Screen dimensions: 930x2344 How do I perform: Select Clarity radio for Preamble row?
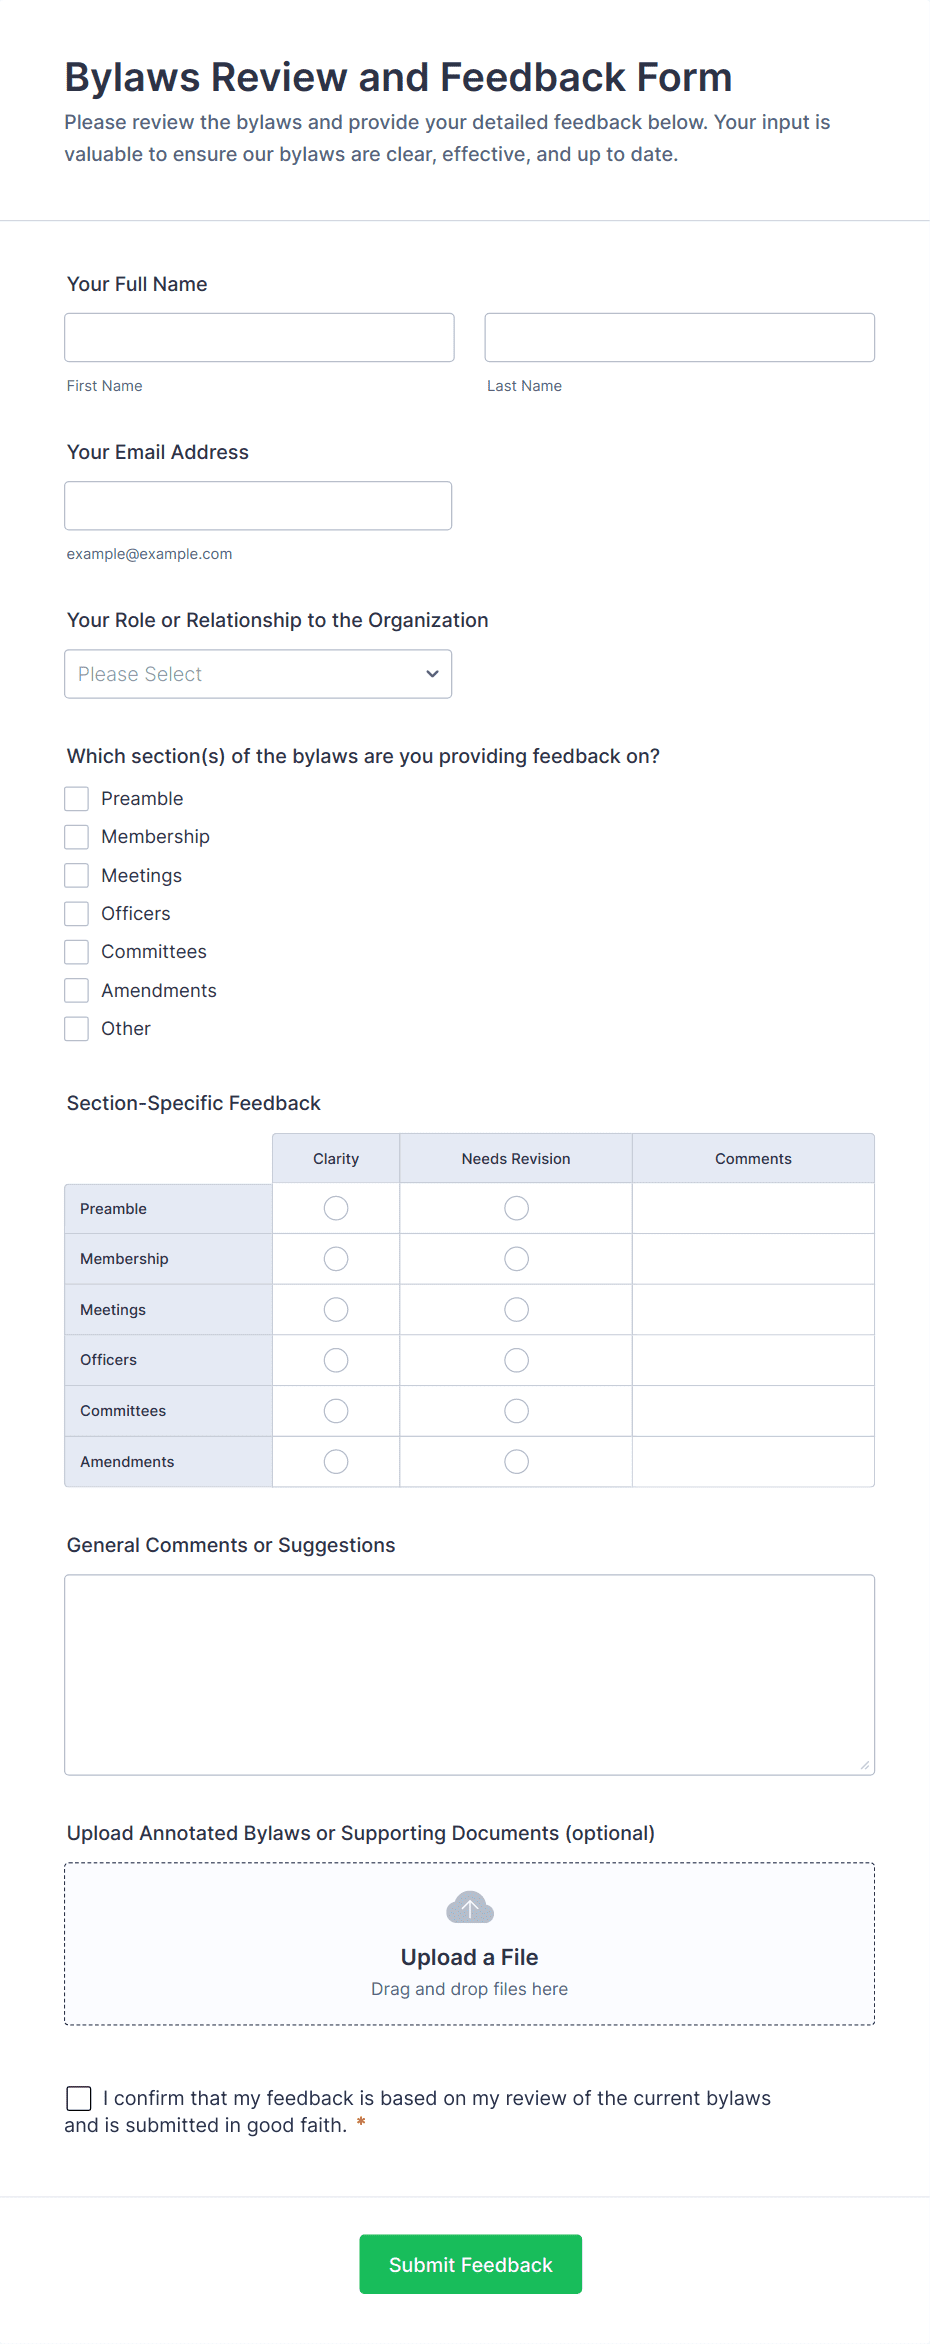(336, 1208)
